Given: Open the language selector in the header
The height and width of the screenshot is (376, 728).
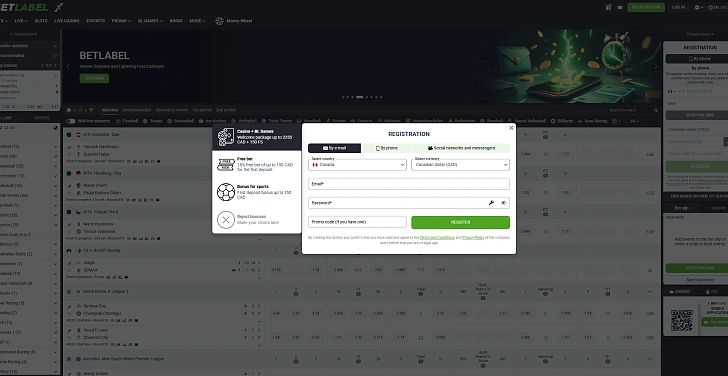Looking at the screenshot, I should 718,7.
